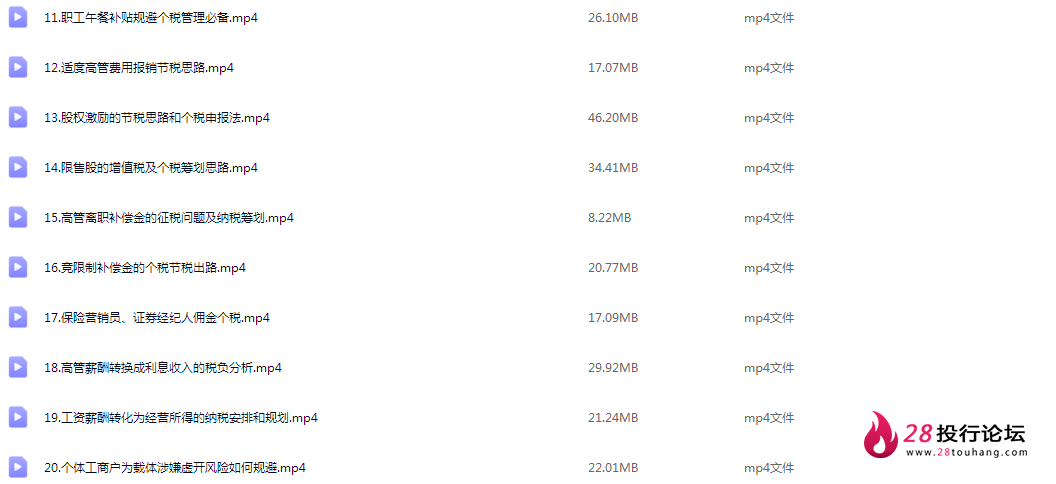Click video icon for 14.限售股的增值税

[18, 168]
